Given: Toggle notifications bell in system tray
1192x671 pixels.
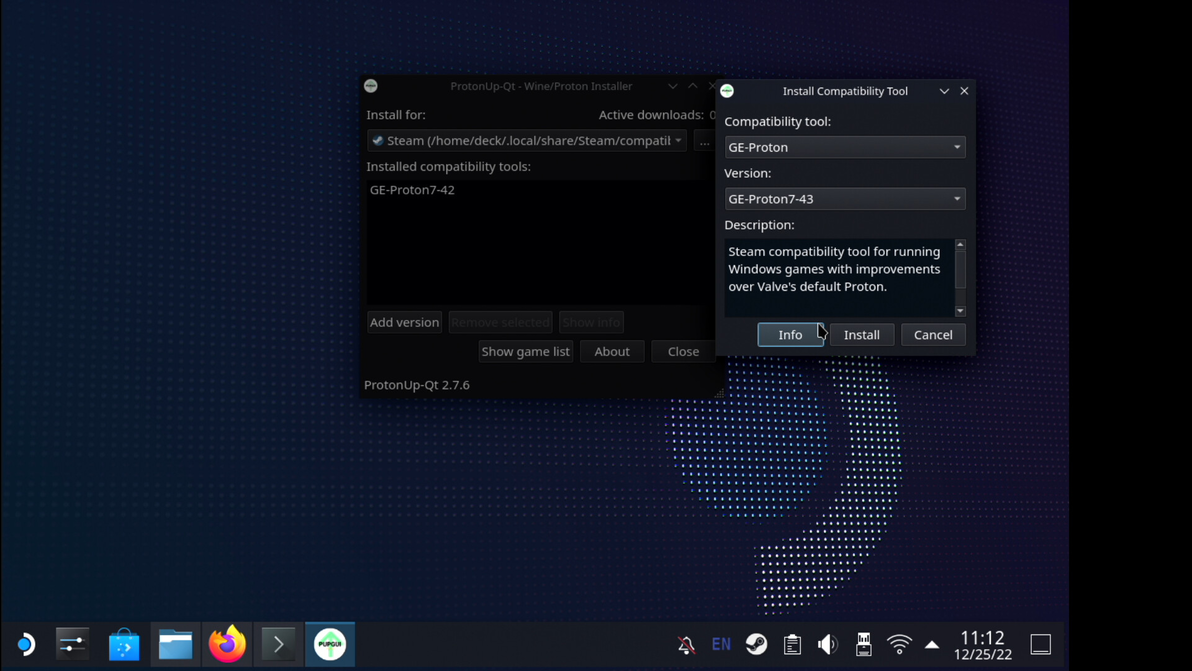Looking at the screenshot, I should coord(686,644).
